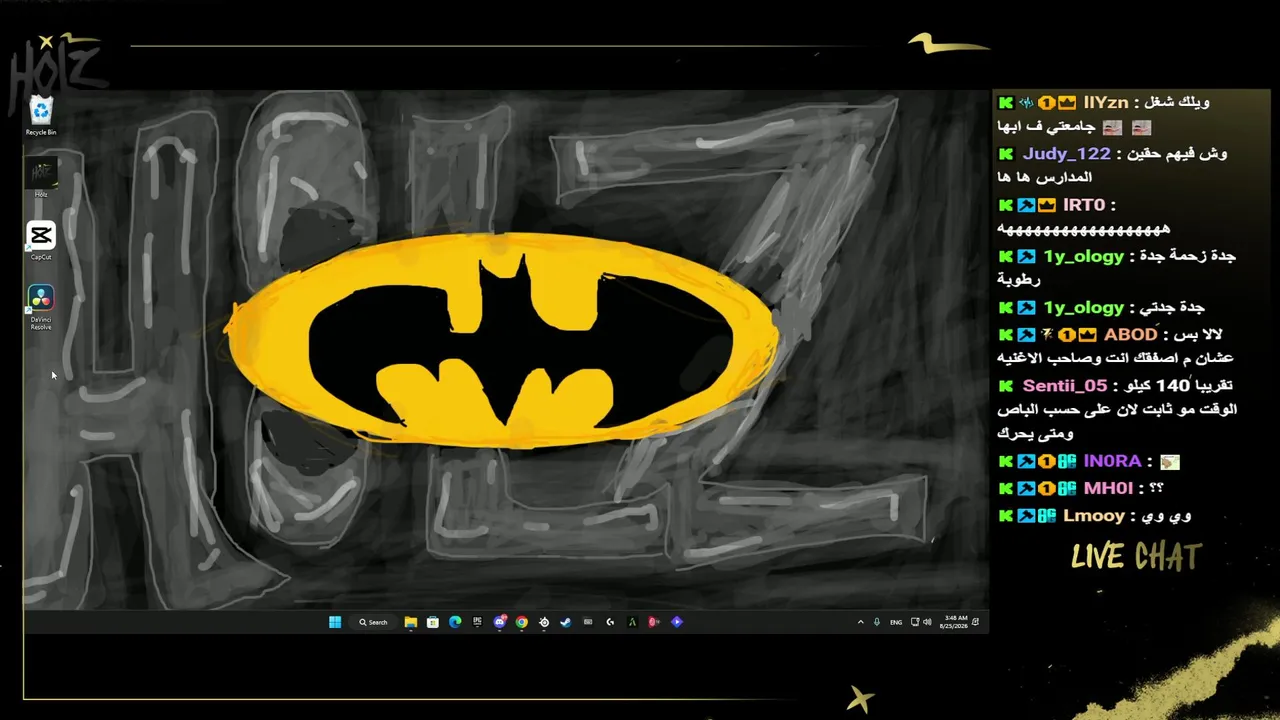Open the red circular app in taskbar
The image size is (1280, 720).
click(654, 622)
